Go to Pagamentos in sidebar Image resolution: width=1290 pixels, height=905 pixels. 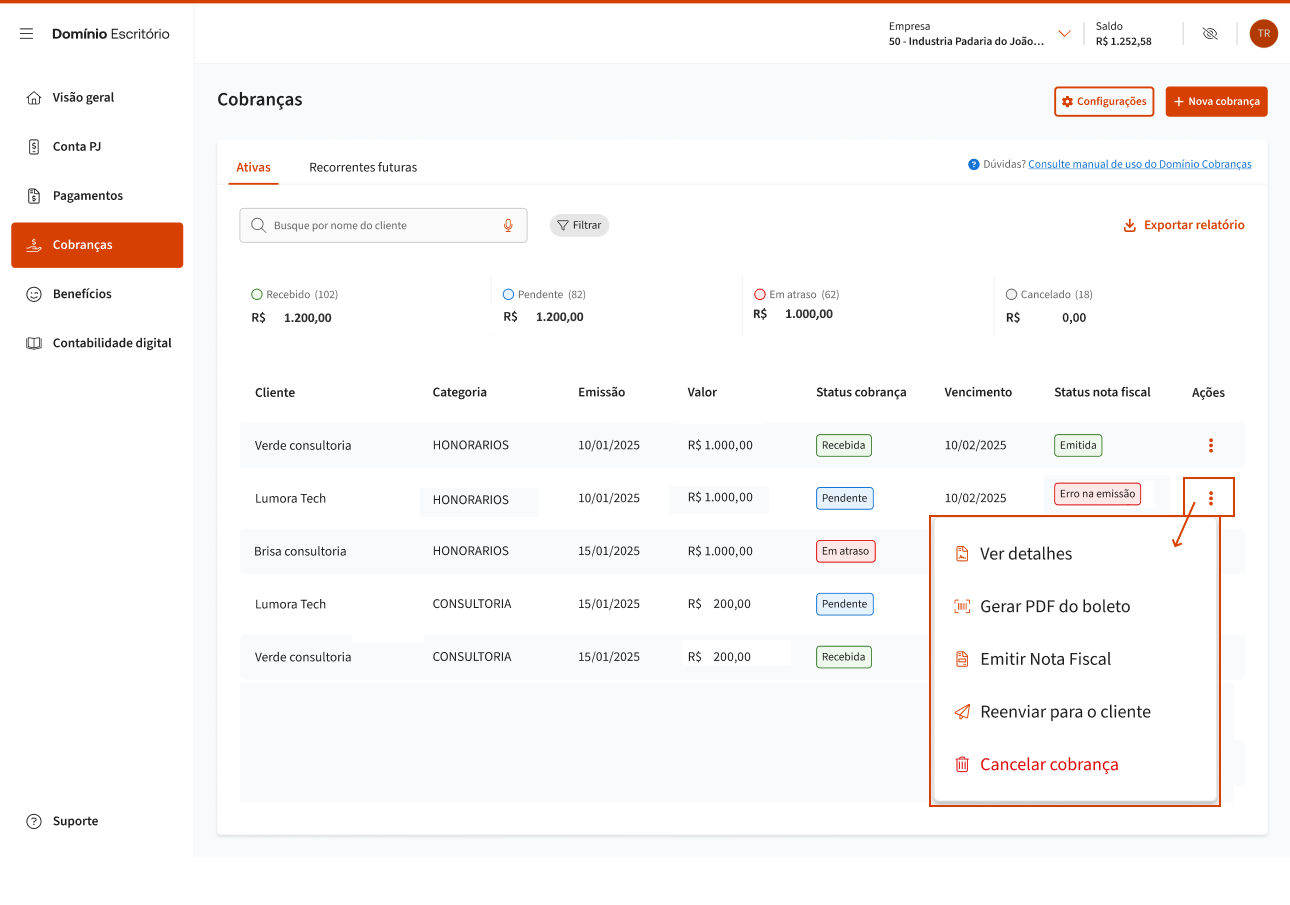click(87, 196)
